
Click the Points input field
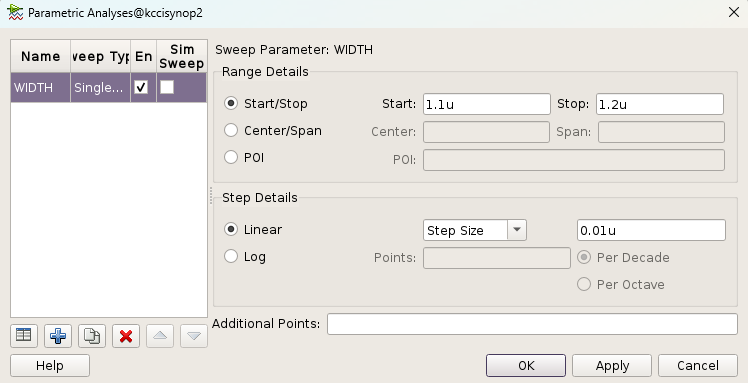point(497,258)
